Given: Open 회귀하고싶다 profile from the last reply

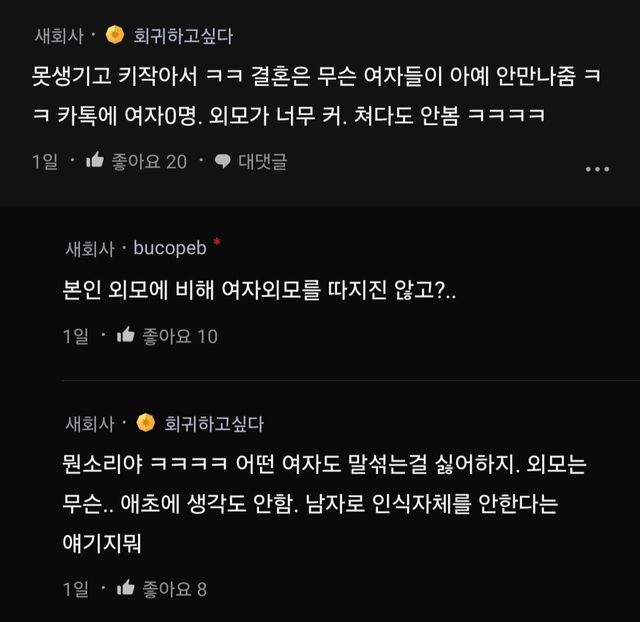Looking at the screenshot, I should [x=214, y=423].
